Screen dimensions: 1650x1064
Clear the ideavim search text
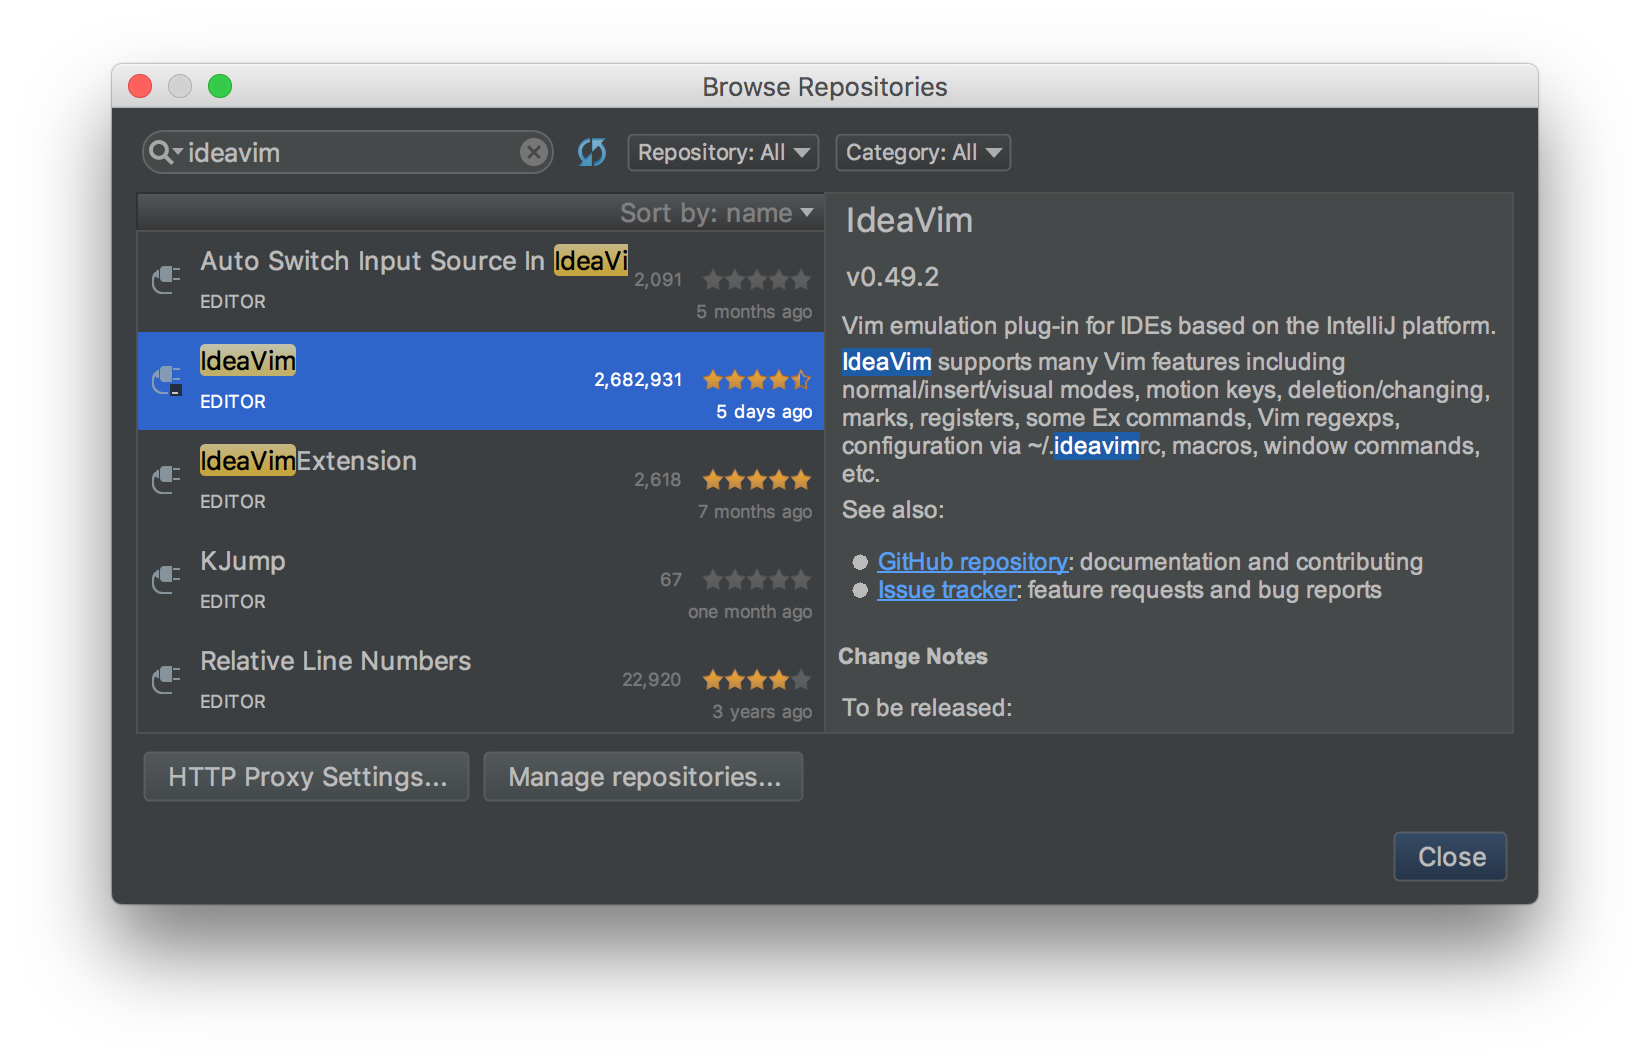[534, 152]
